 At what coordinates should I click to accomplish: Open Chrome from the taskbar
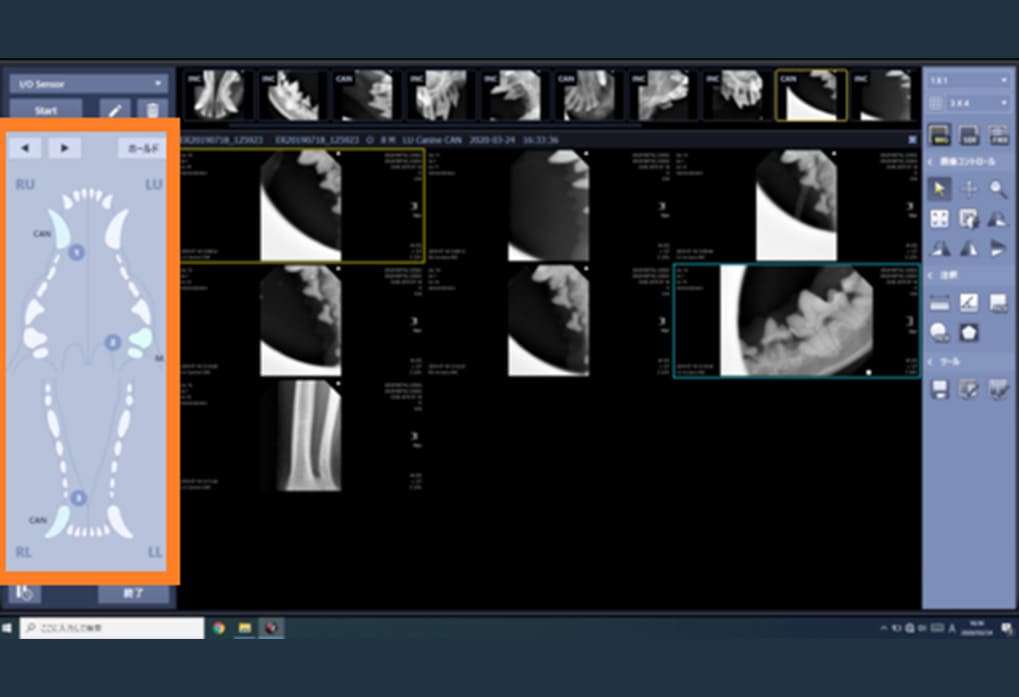(x=219, y=628)
